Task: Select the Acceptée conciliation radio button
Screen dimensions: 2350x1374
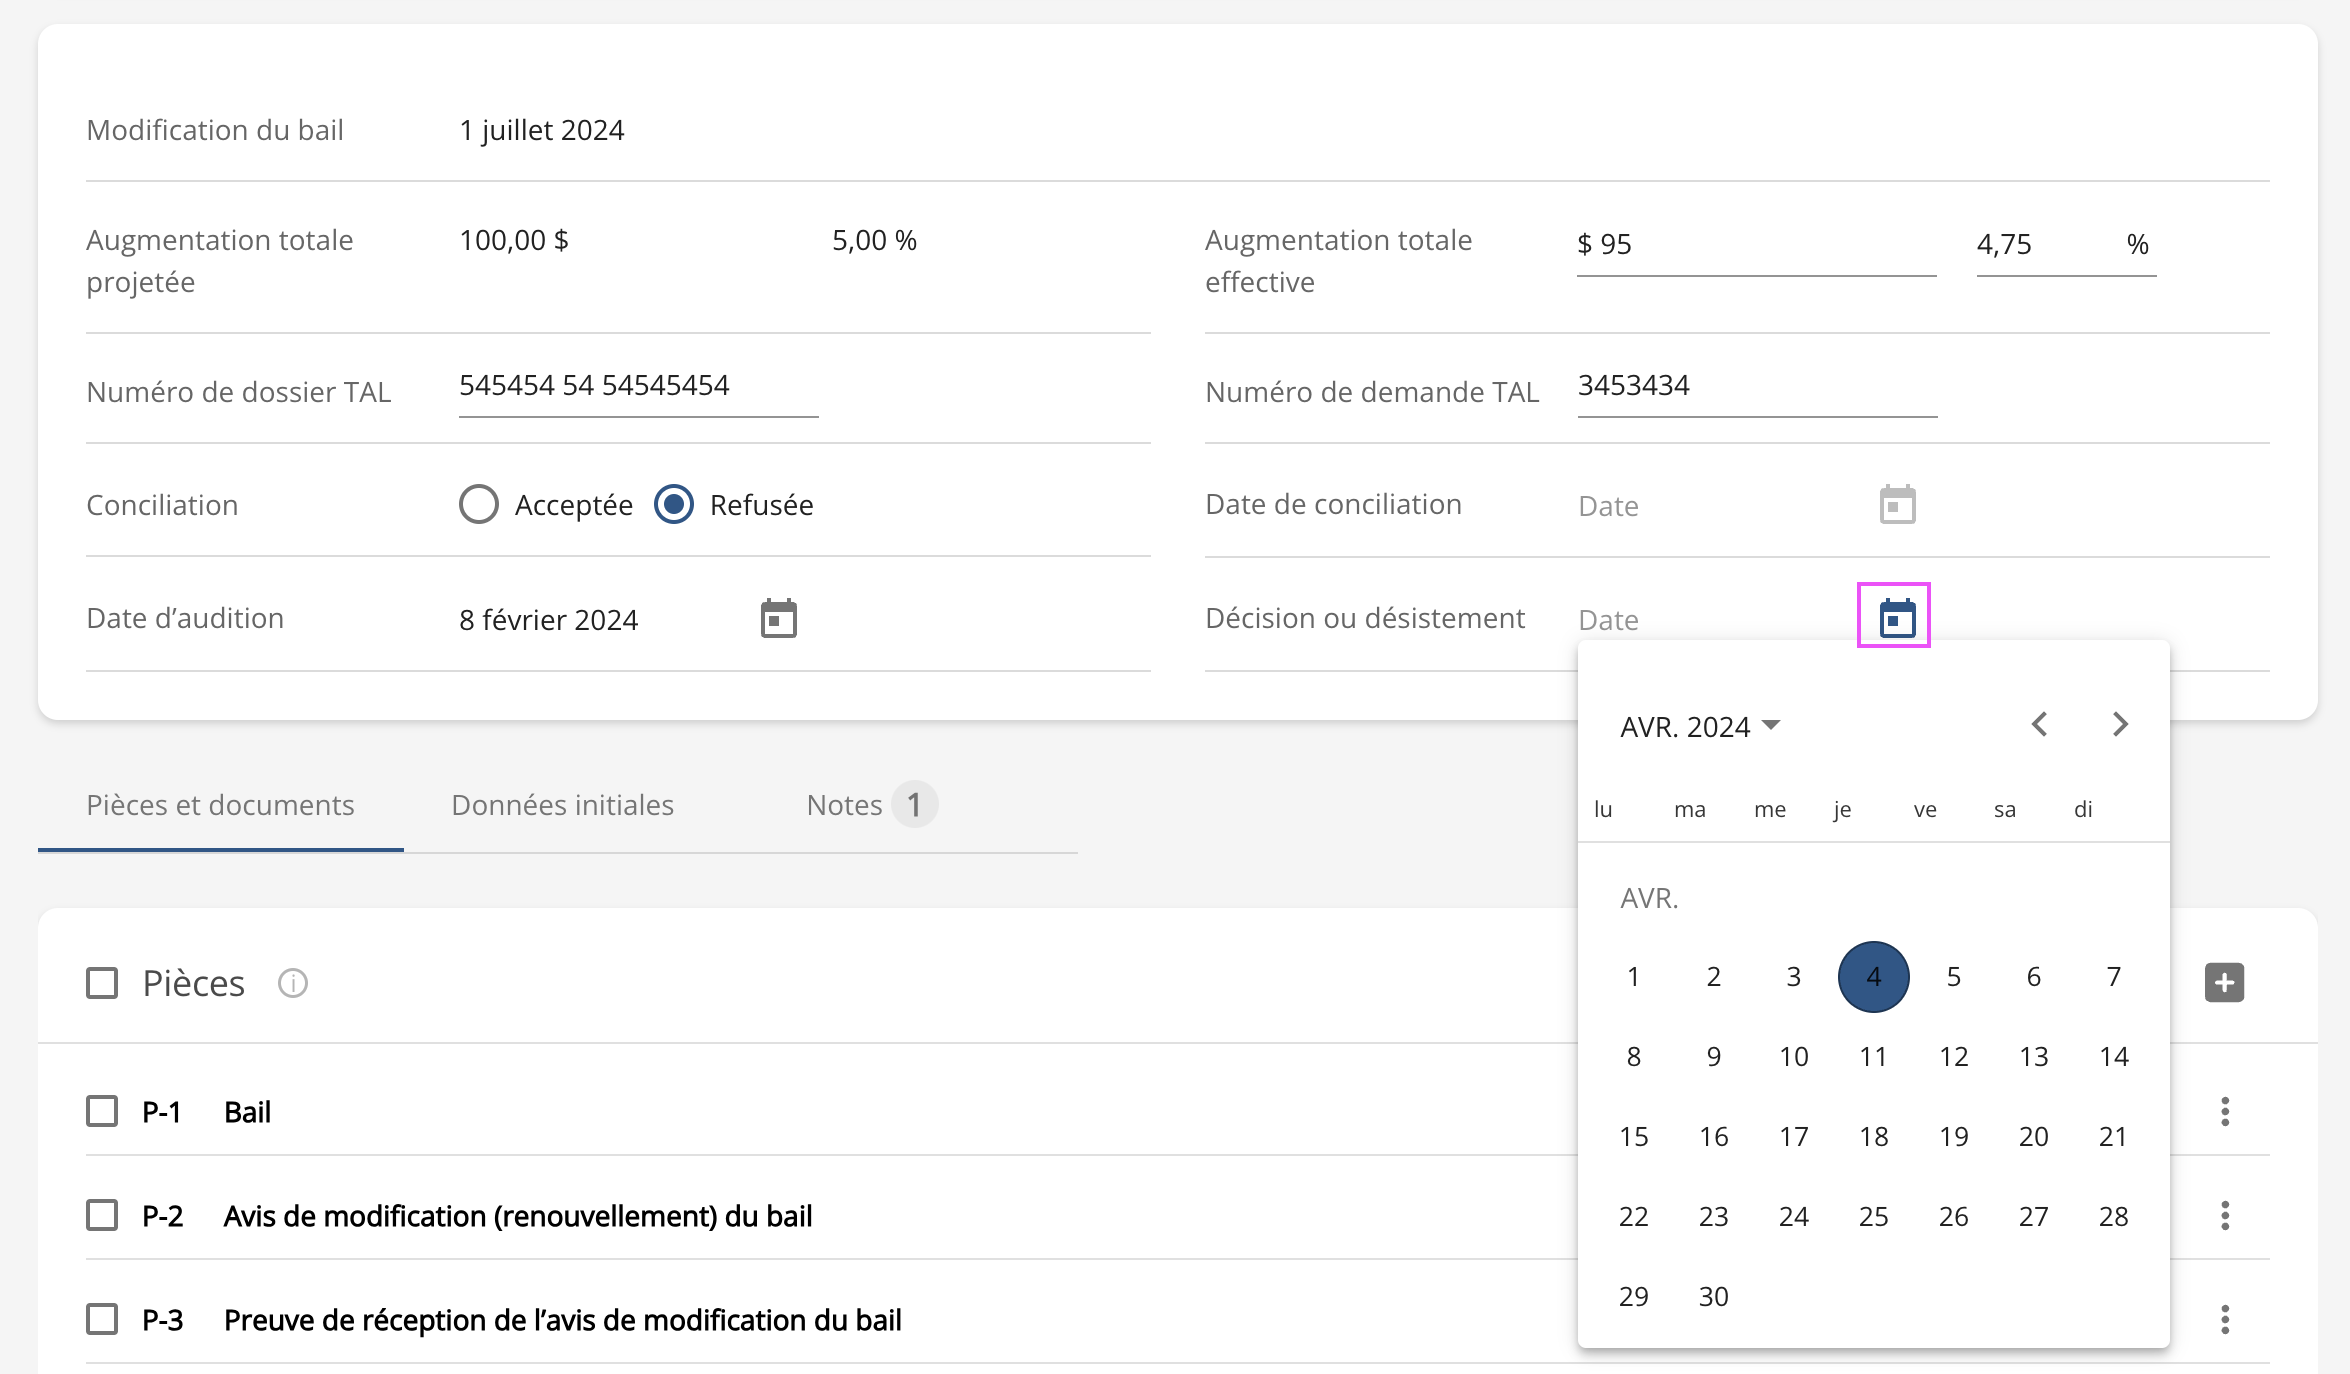Action: click(x=479, y=505)
